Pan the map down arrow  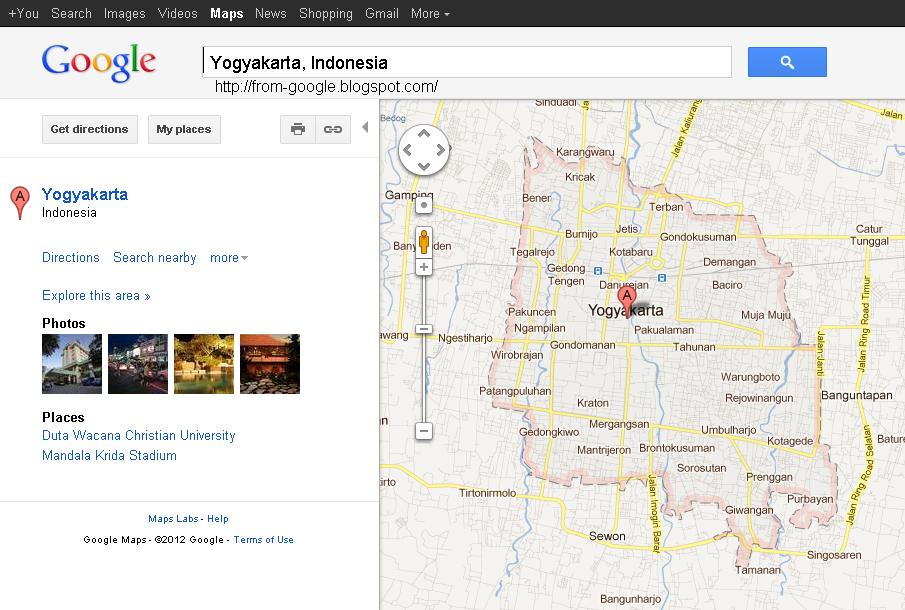(x=424, y=166)
